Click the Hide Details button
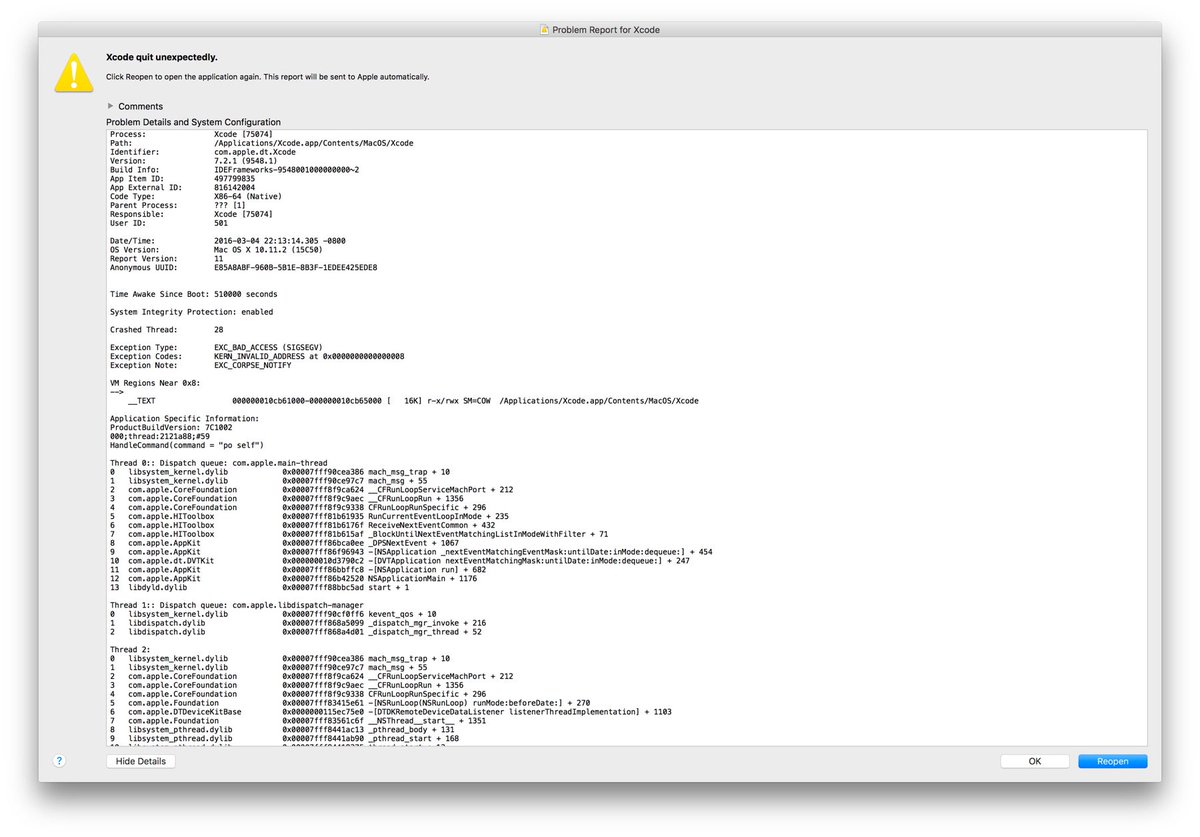The height and width of the screenshot is (837, 1200). [140, 761]
